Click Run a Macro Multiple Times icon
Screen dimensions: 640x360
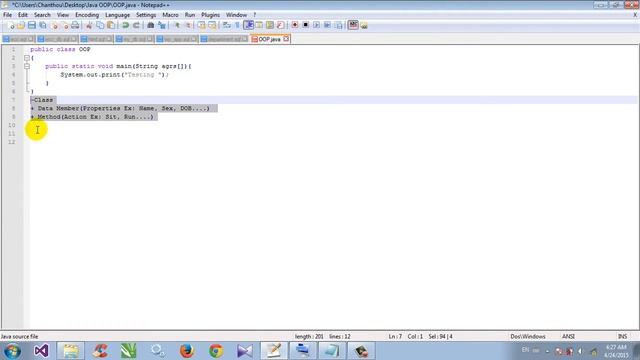pyautogui.click(x=327, y=25)
